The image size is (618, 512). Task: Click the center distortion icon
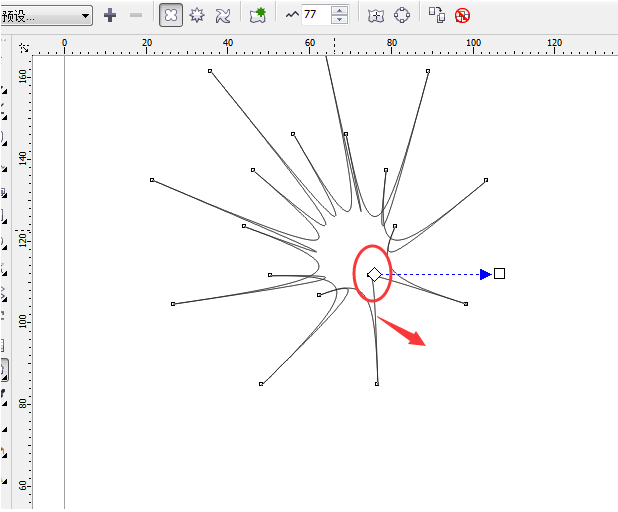(x=376, y=16)
